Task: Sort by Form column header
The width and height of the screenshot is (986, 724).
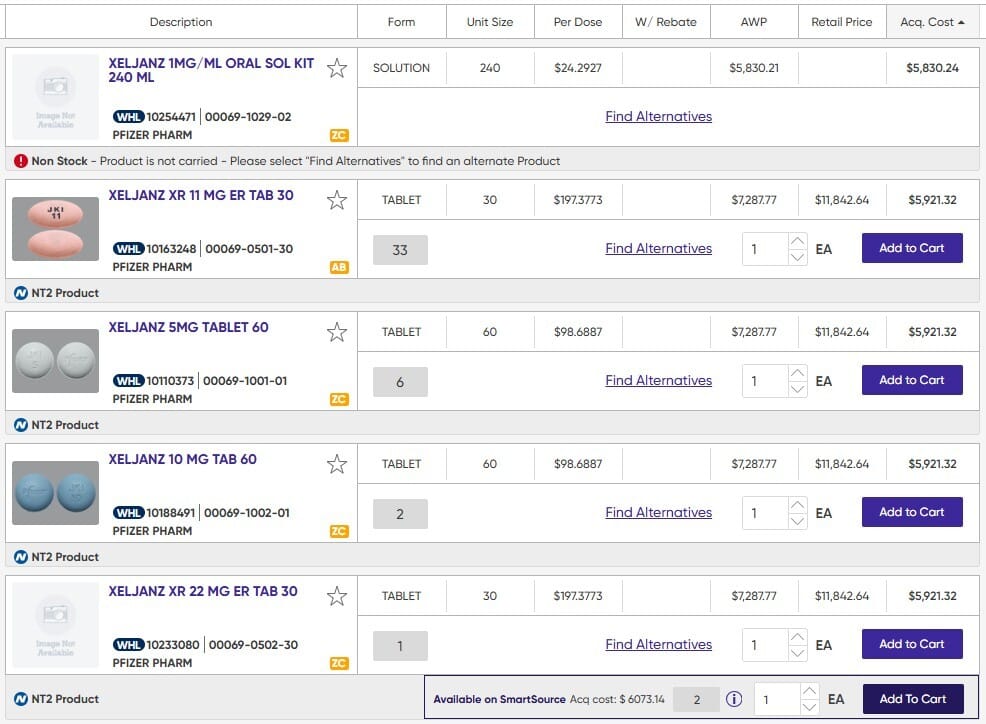Action: (401, 22)
